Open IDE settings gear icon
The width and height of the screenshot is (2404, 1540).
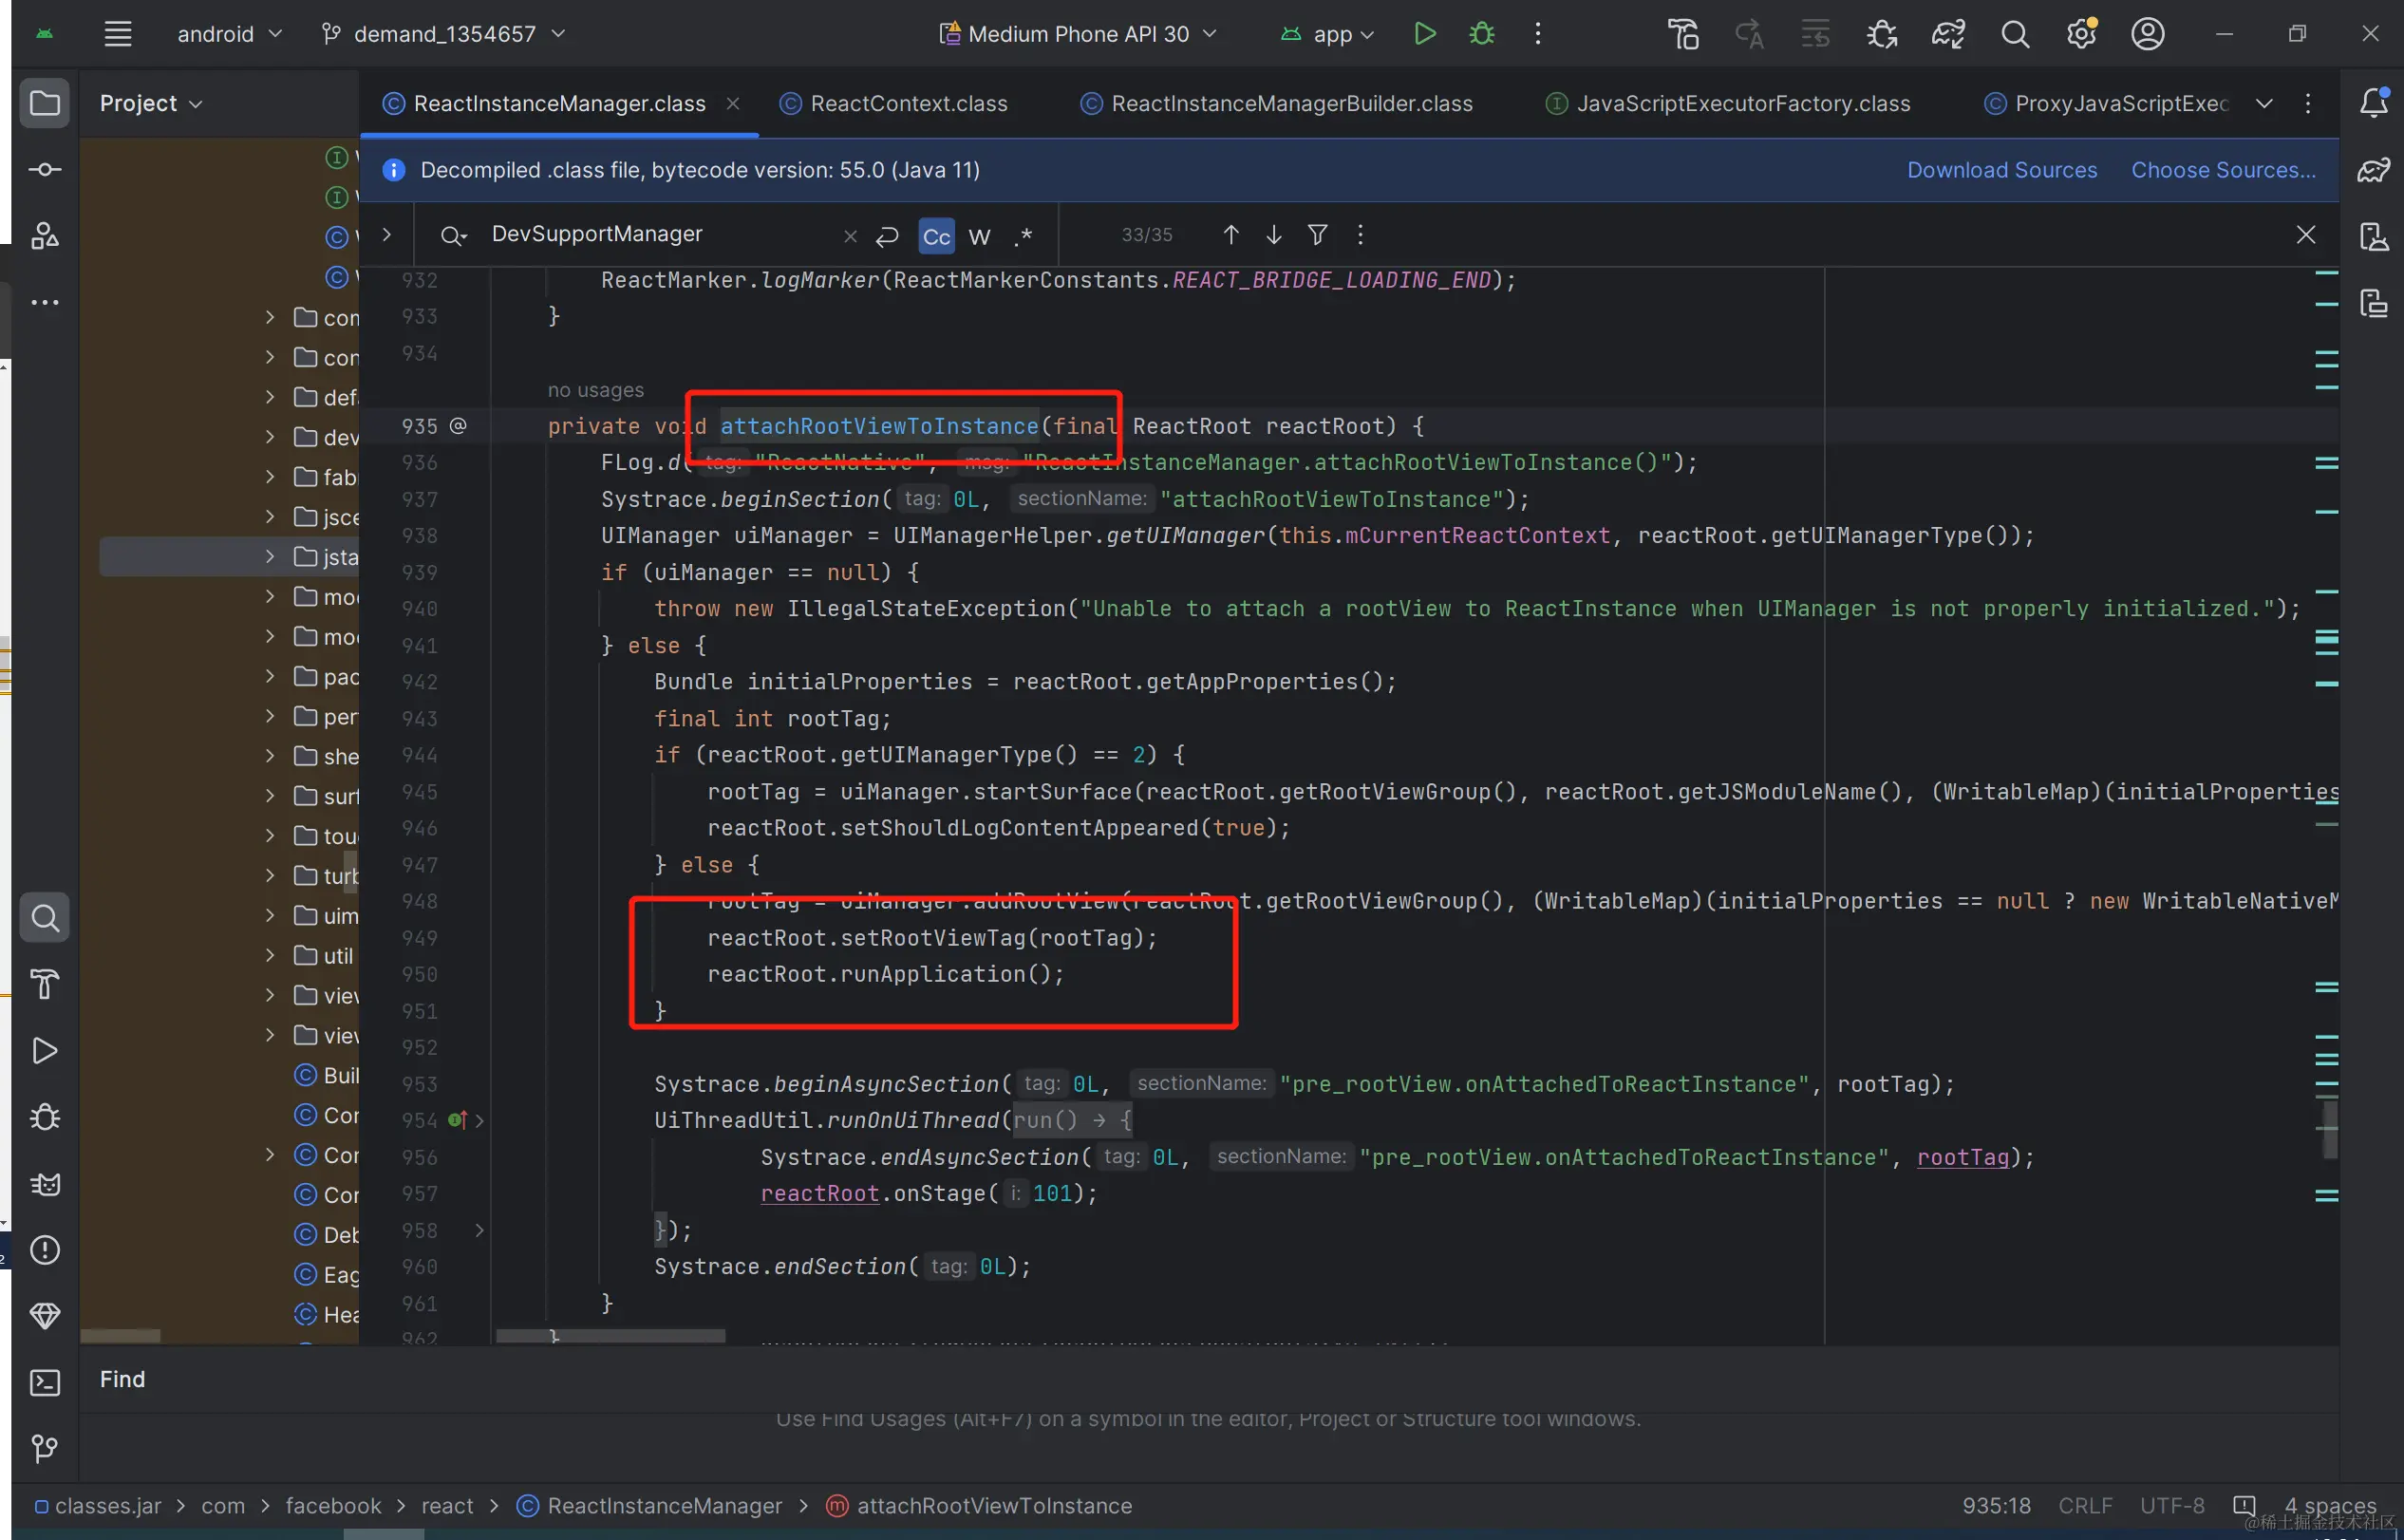tap(2081, 35)
